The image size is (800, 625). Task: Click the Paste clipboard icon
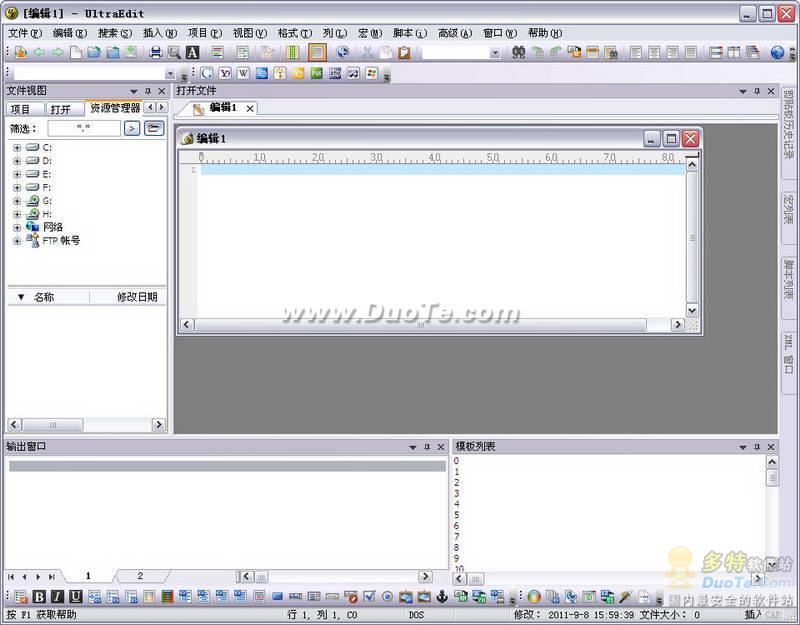coord(404,53)
